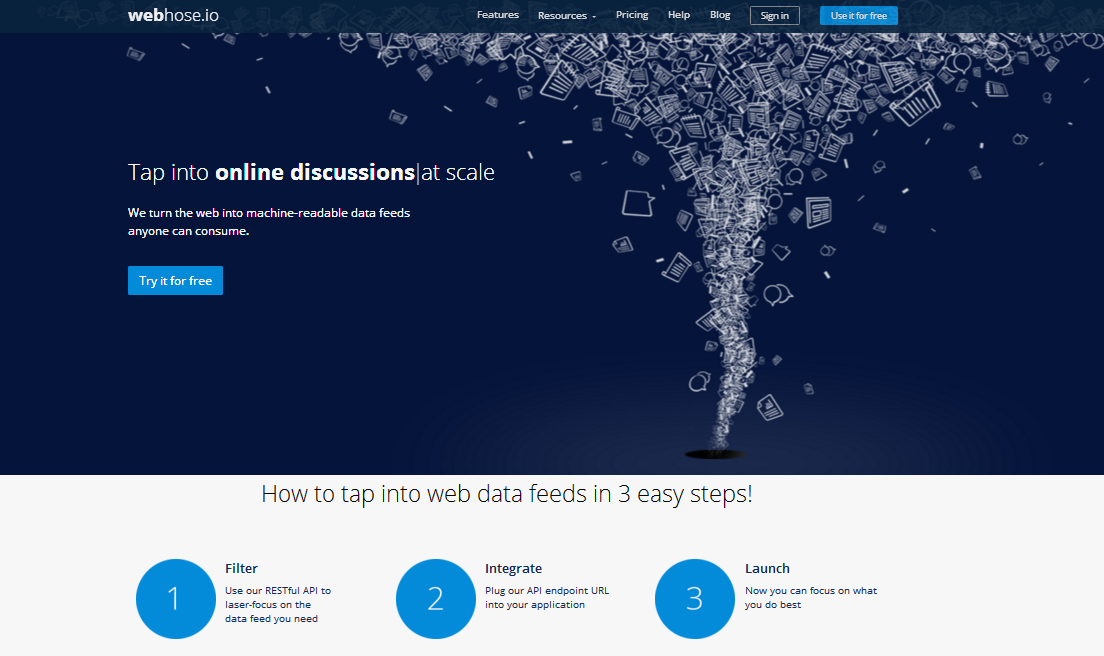
Task: Click the 'How to tap into web data feeds' heading
Action: 507,494
